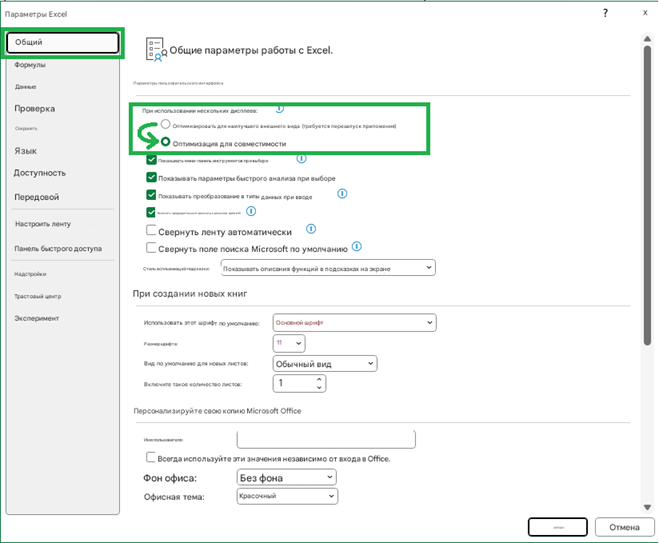Open the Фон офиса Без фона dropdown
Image resolution: width=659 pixels, height=543 pixels.
286,477
